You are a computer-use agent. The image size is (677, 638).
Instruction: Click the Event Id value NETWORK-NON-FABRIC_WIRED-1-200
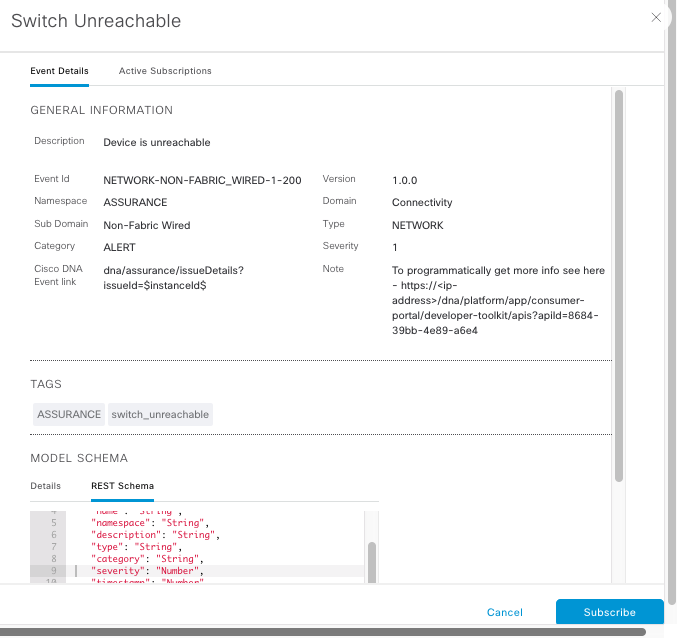click(202, 180)
